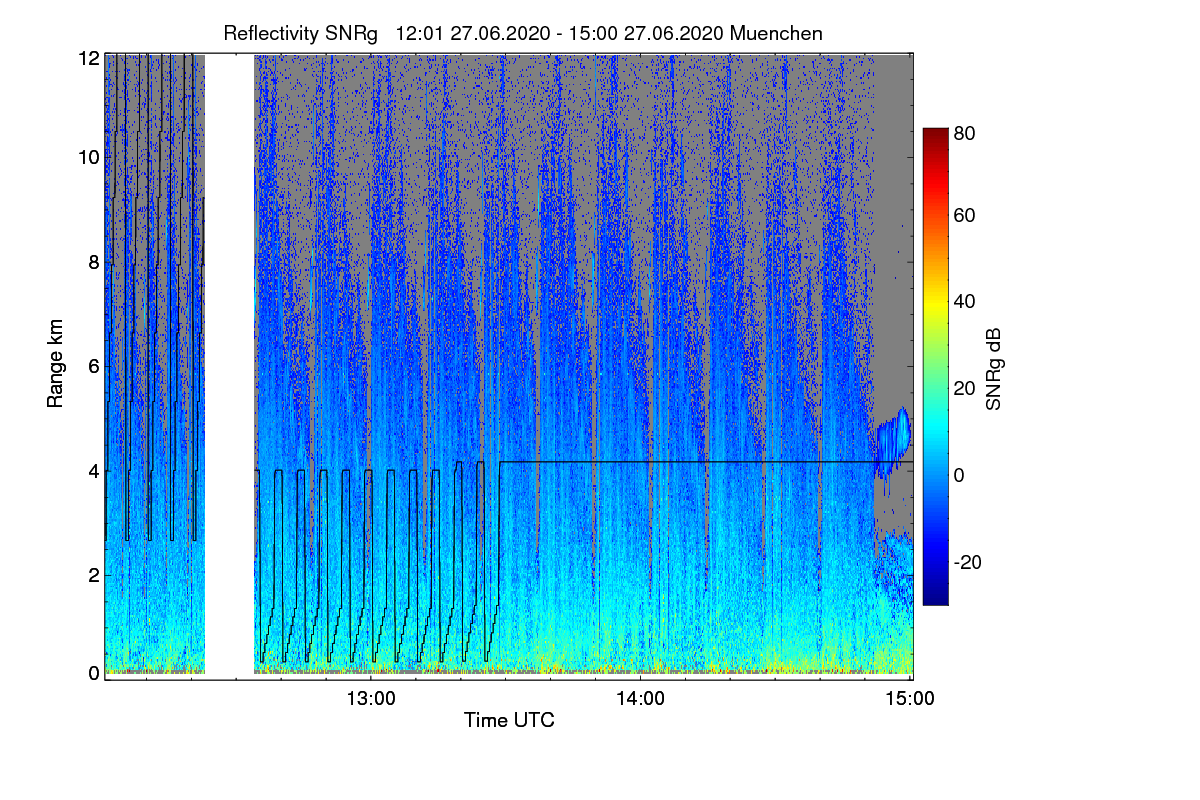Click the '60' colorbar tick label
Image resolution: width=1200 pixels, height=800 pixels.
pos(965,216)
